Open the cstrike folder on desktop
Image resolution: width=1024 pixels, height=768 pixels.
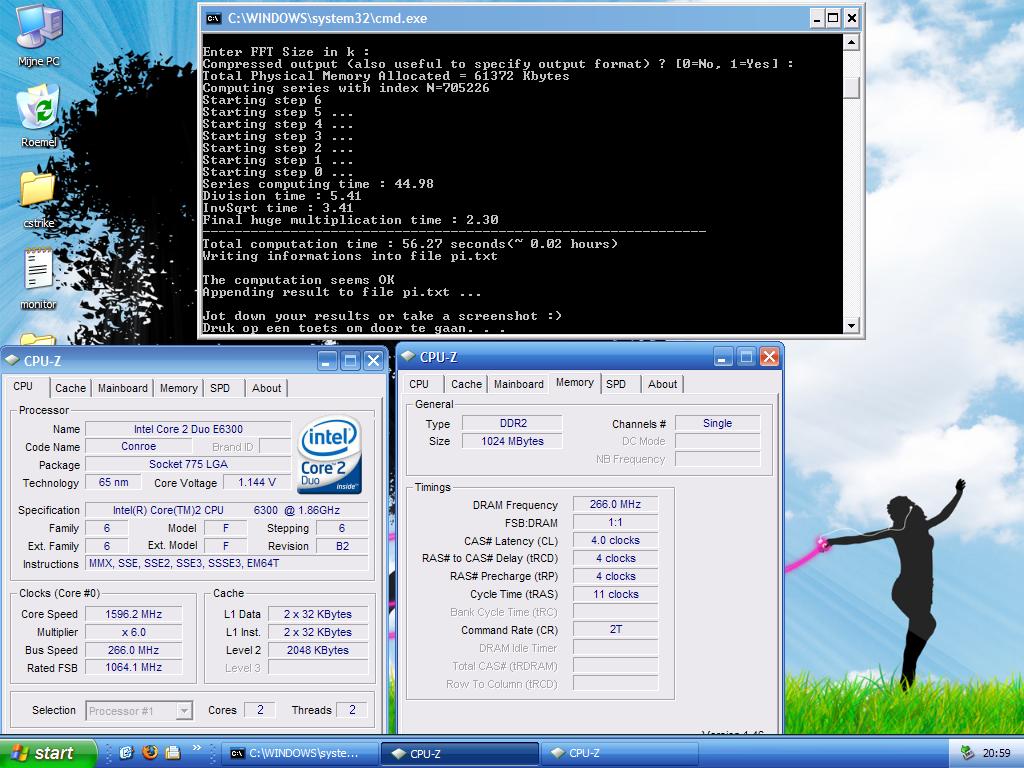point(38,197)
